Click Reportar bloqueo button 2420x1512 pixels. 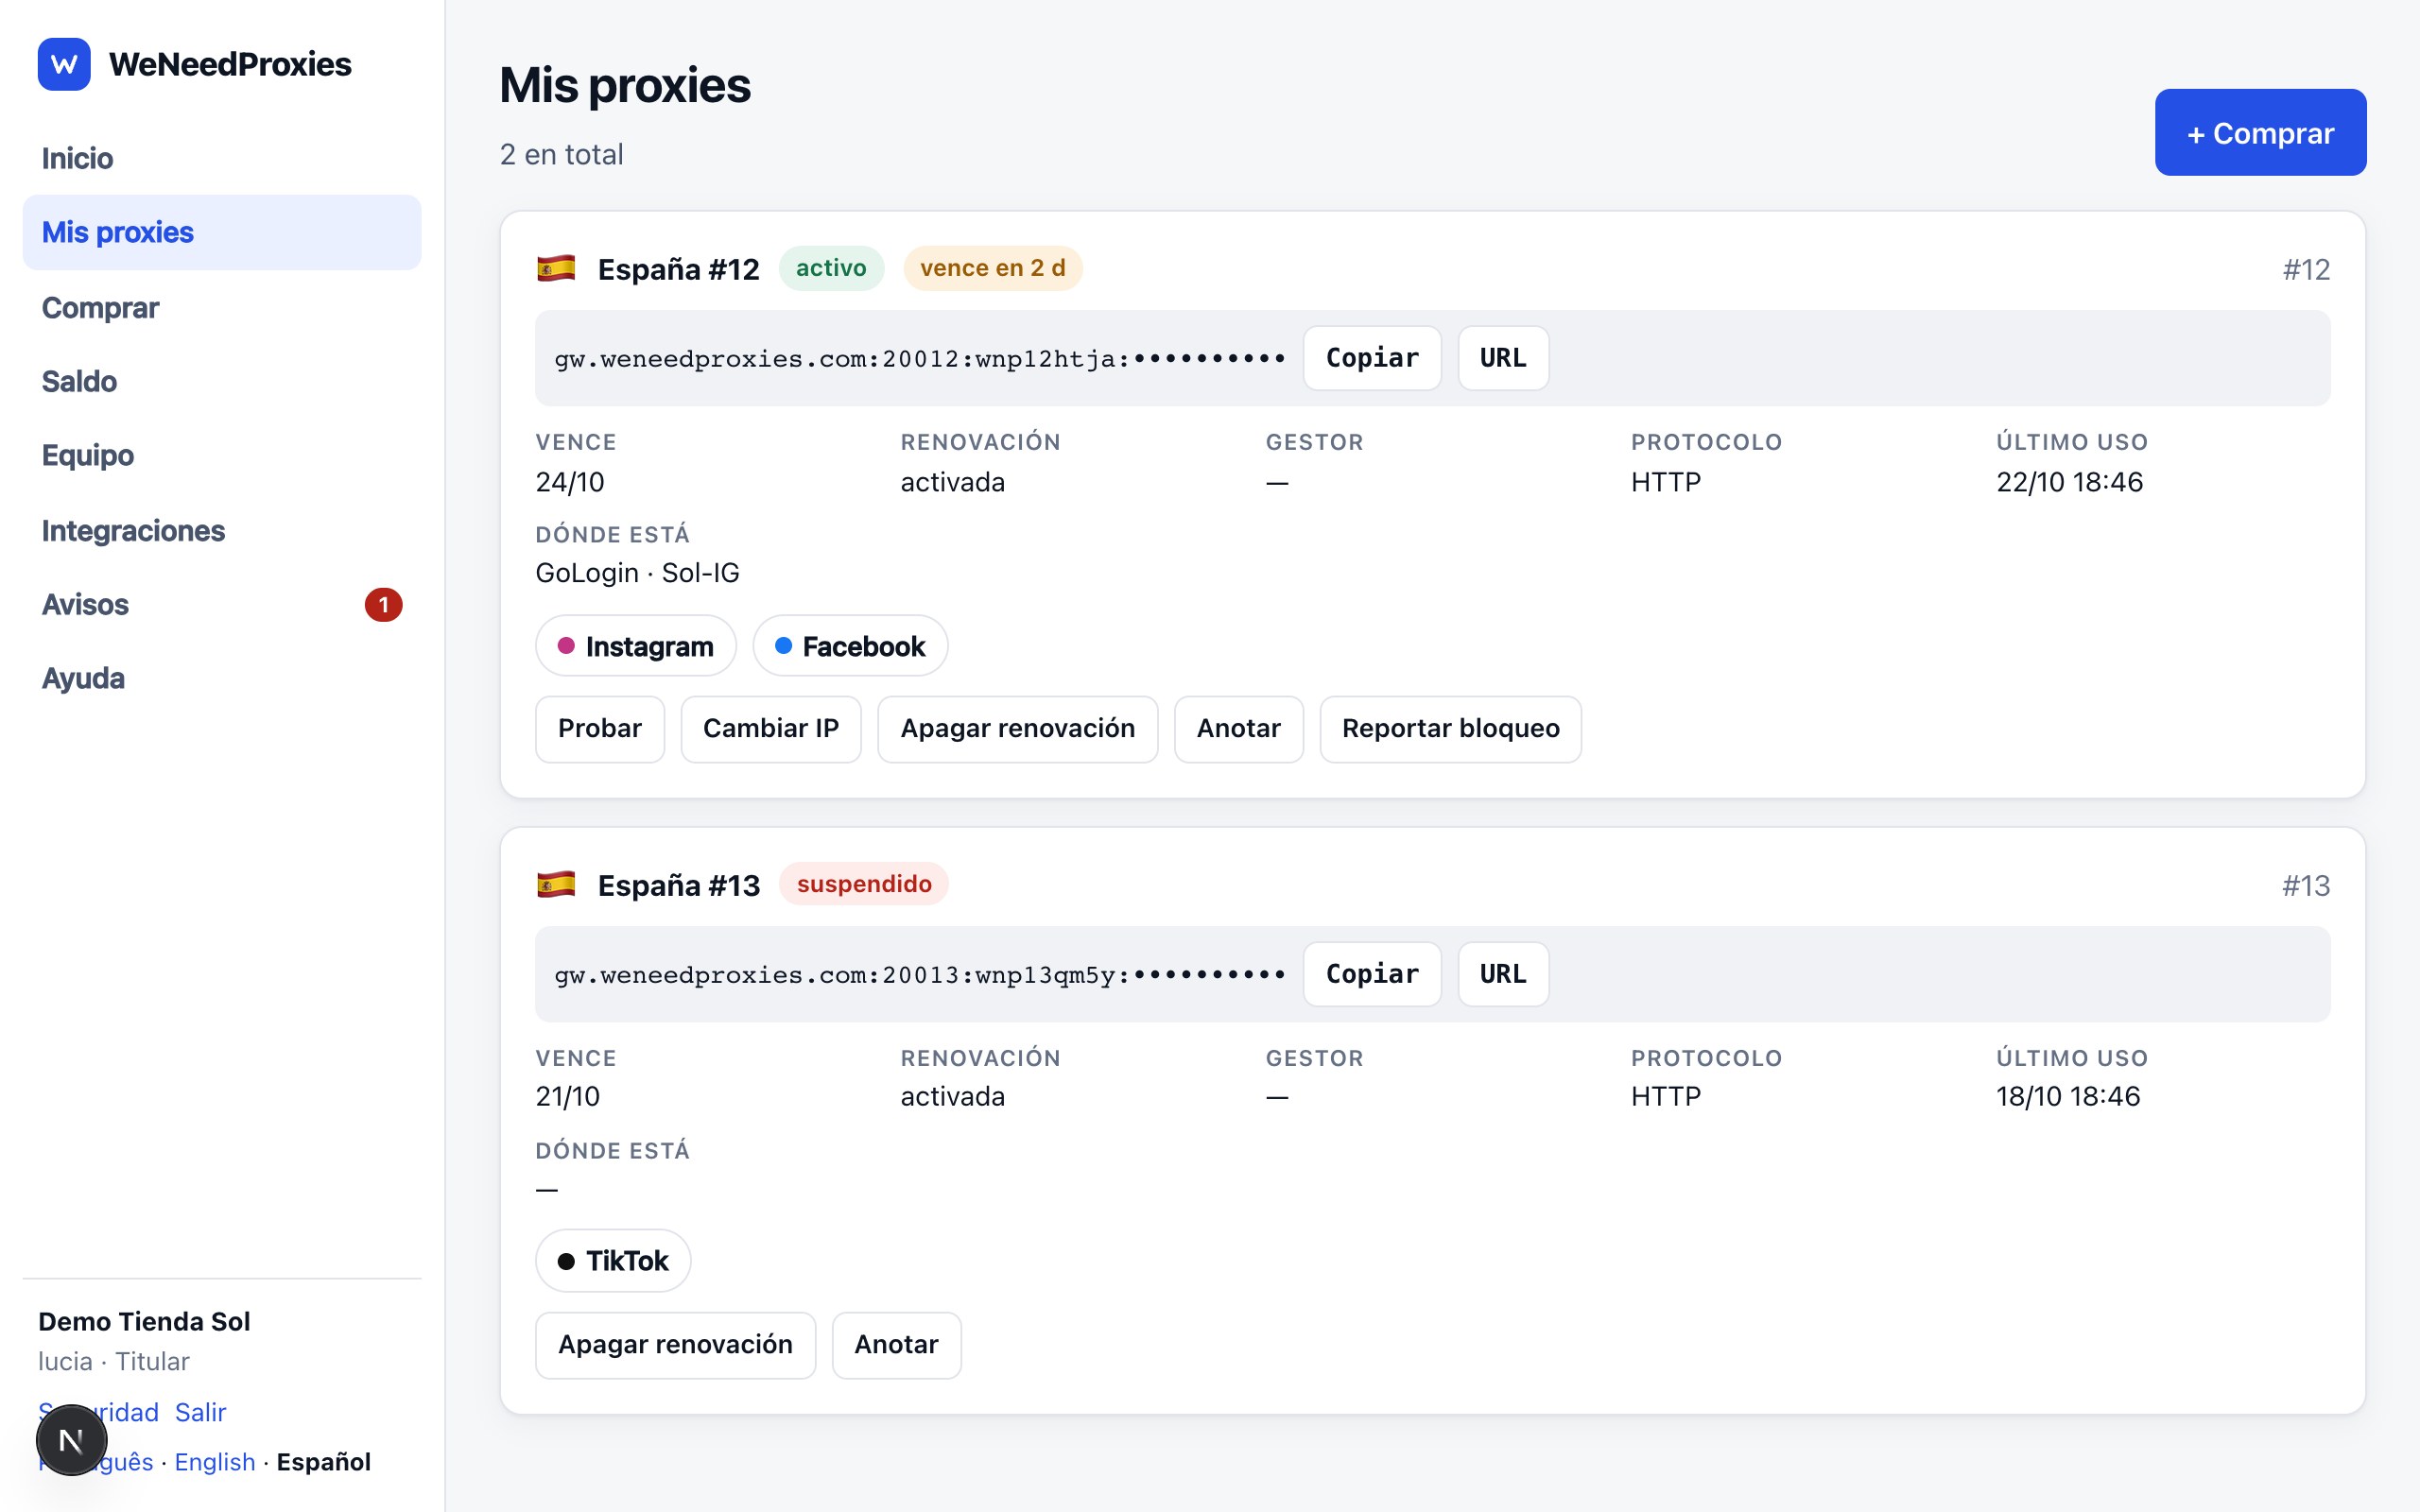1451,729
